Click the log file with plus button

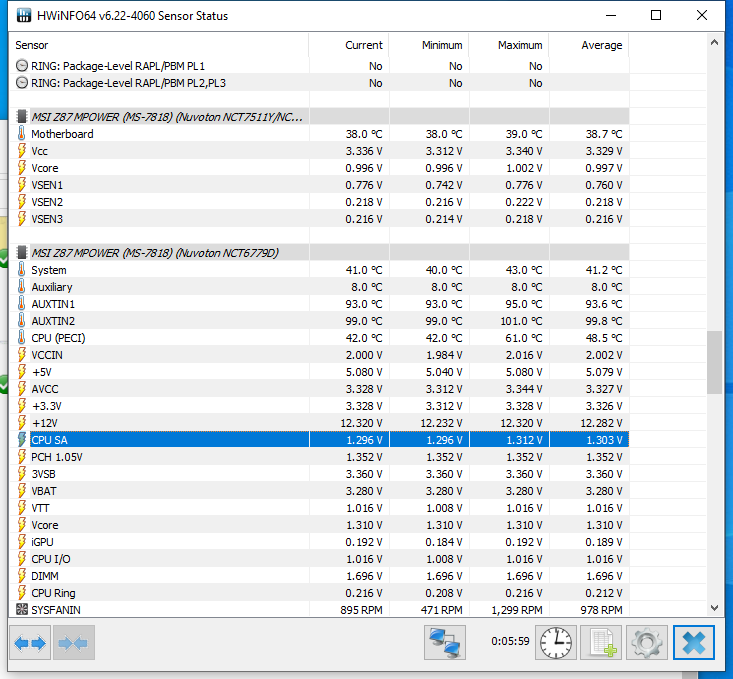point(601,643)
